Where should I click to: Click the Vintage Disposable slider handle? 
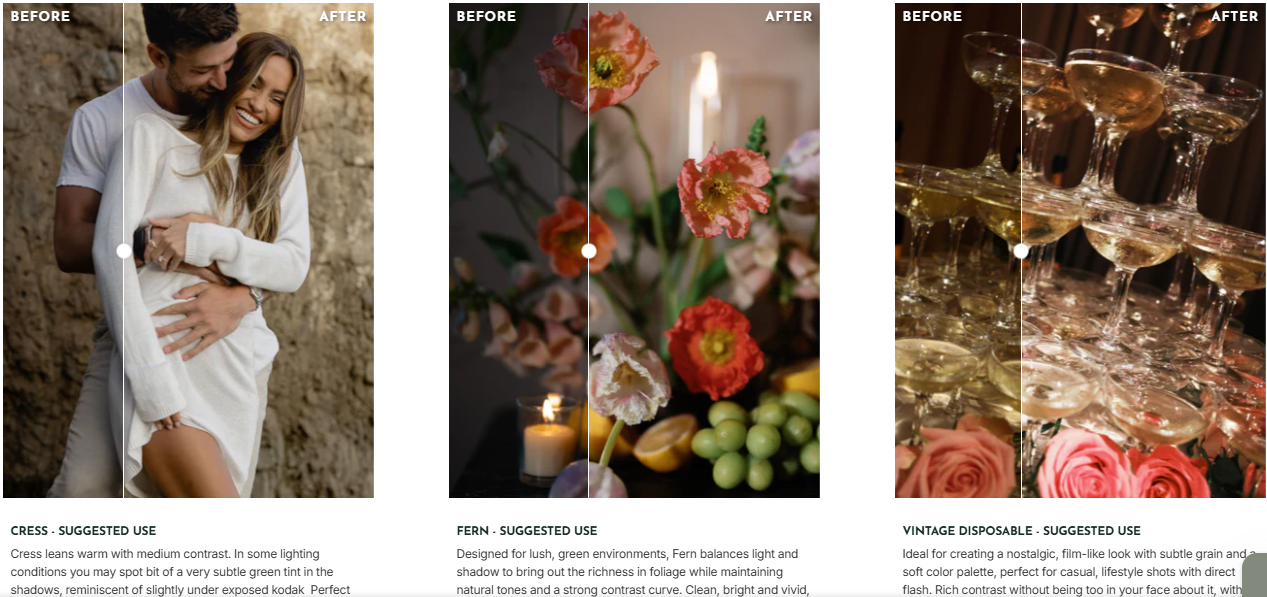[x=1021, y=251]
